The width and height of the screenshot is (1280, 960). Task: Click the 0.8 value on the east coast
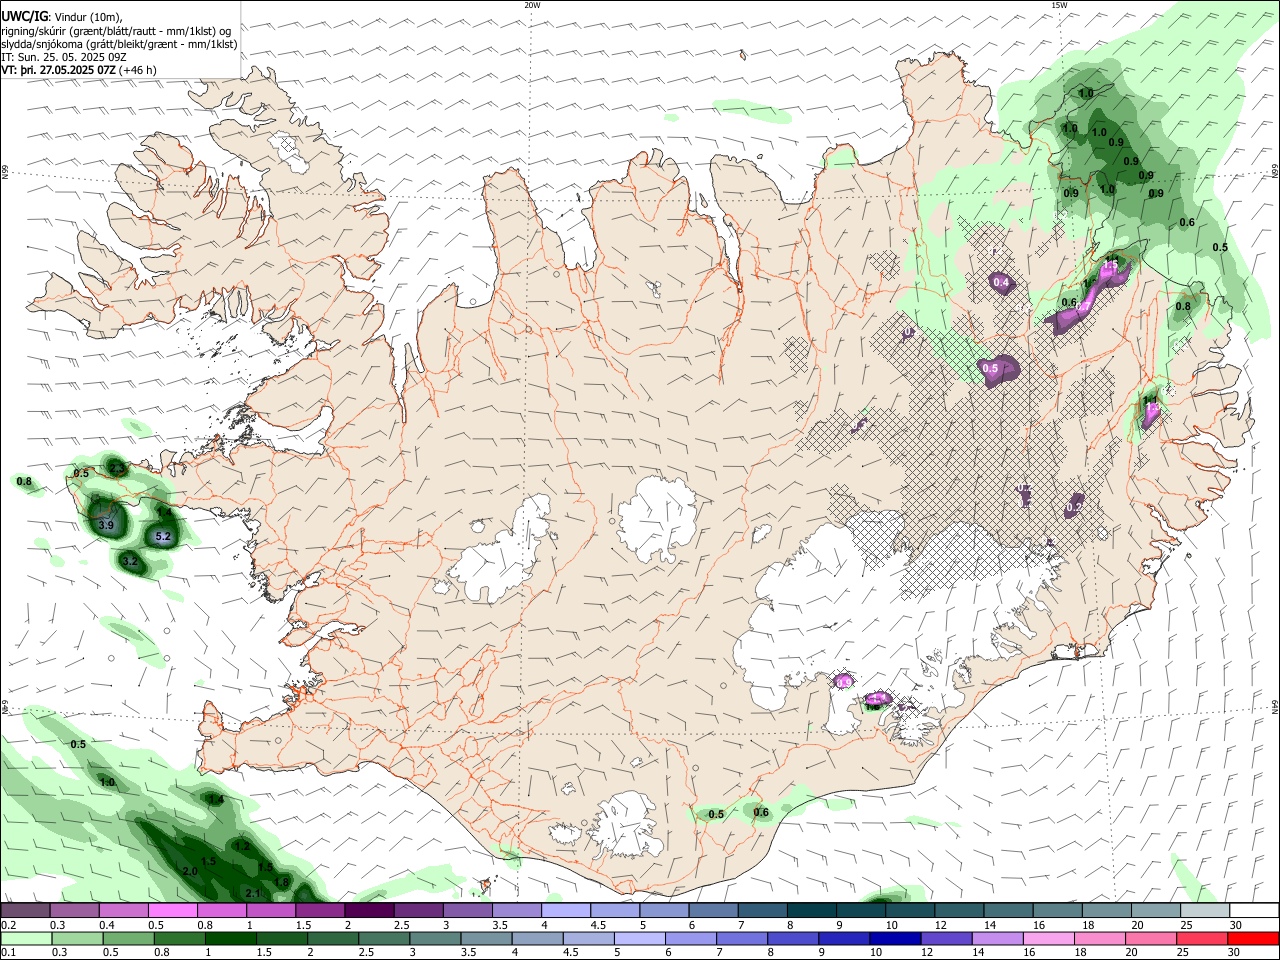[1183, 306]
